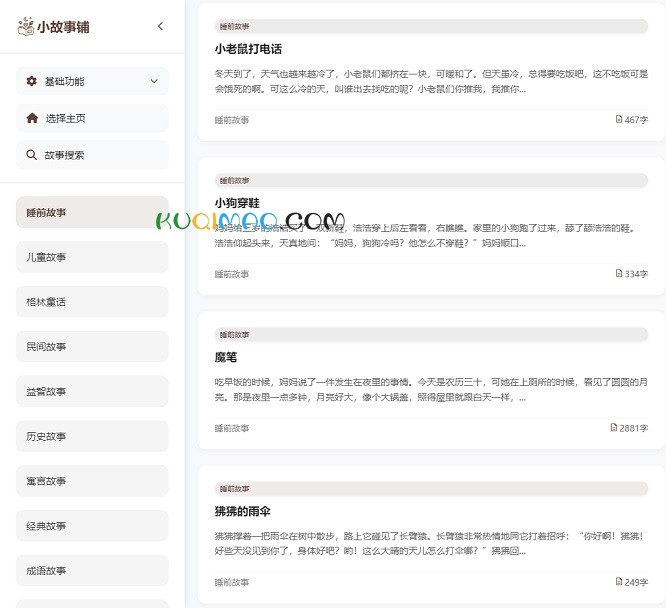
Task: Select the 经典故事 category
Action: point(92,526)
